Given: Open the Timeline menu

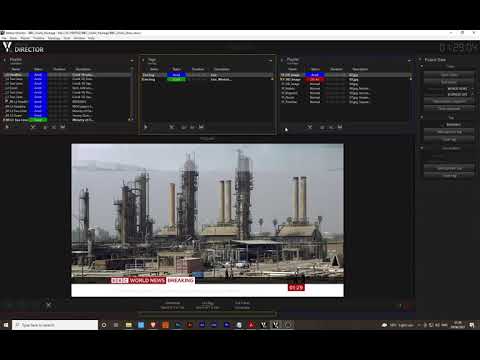Looking at the screenshot, I should pos(39,38).
